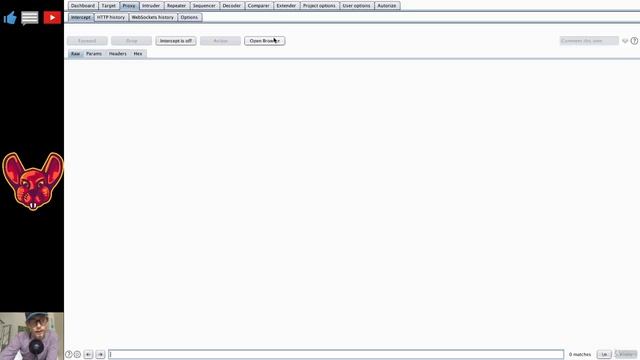
Task: Open the Action button menu
Action: [220, 41]
